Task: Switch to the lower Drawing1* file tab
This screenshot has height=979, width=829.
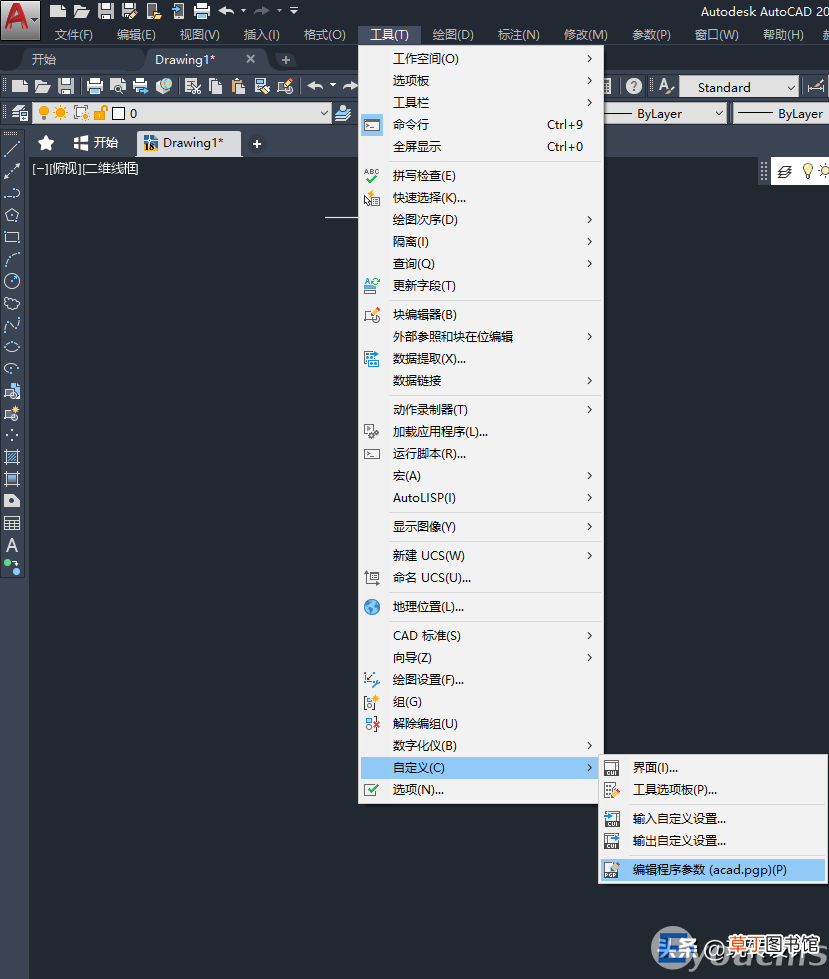Action: (189, 143)
